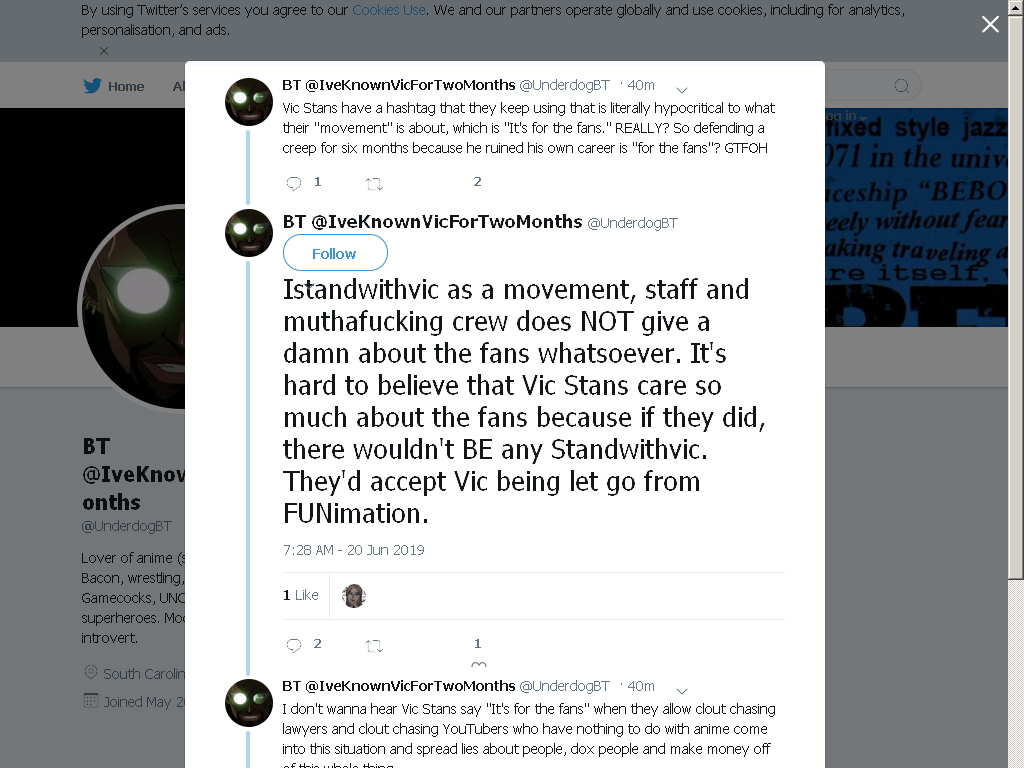Screen dimensions: 1024x768
Task: Dismiss the cookies notice small X
Action: click(104, 51)
